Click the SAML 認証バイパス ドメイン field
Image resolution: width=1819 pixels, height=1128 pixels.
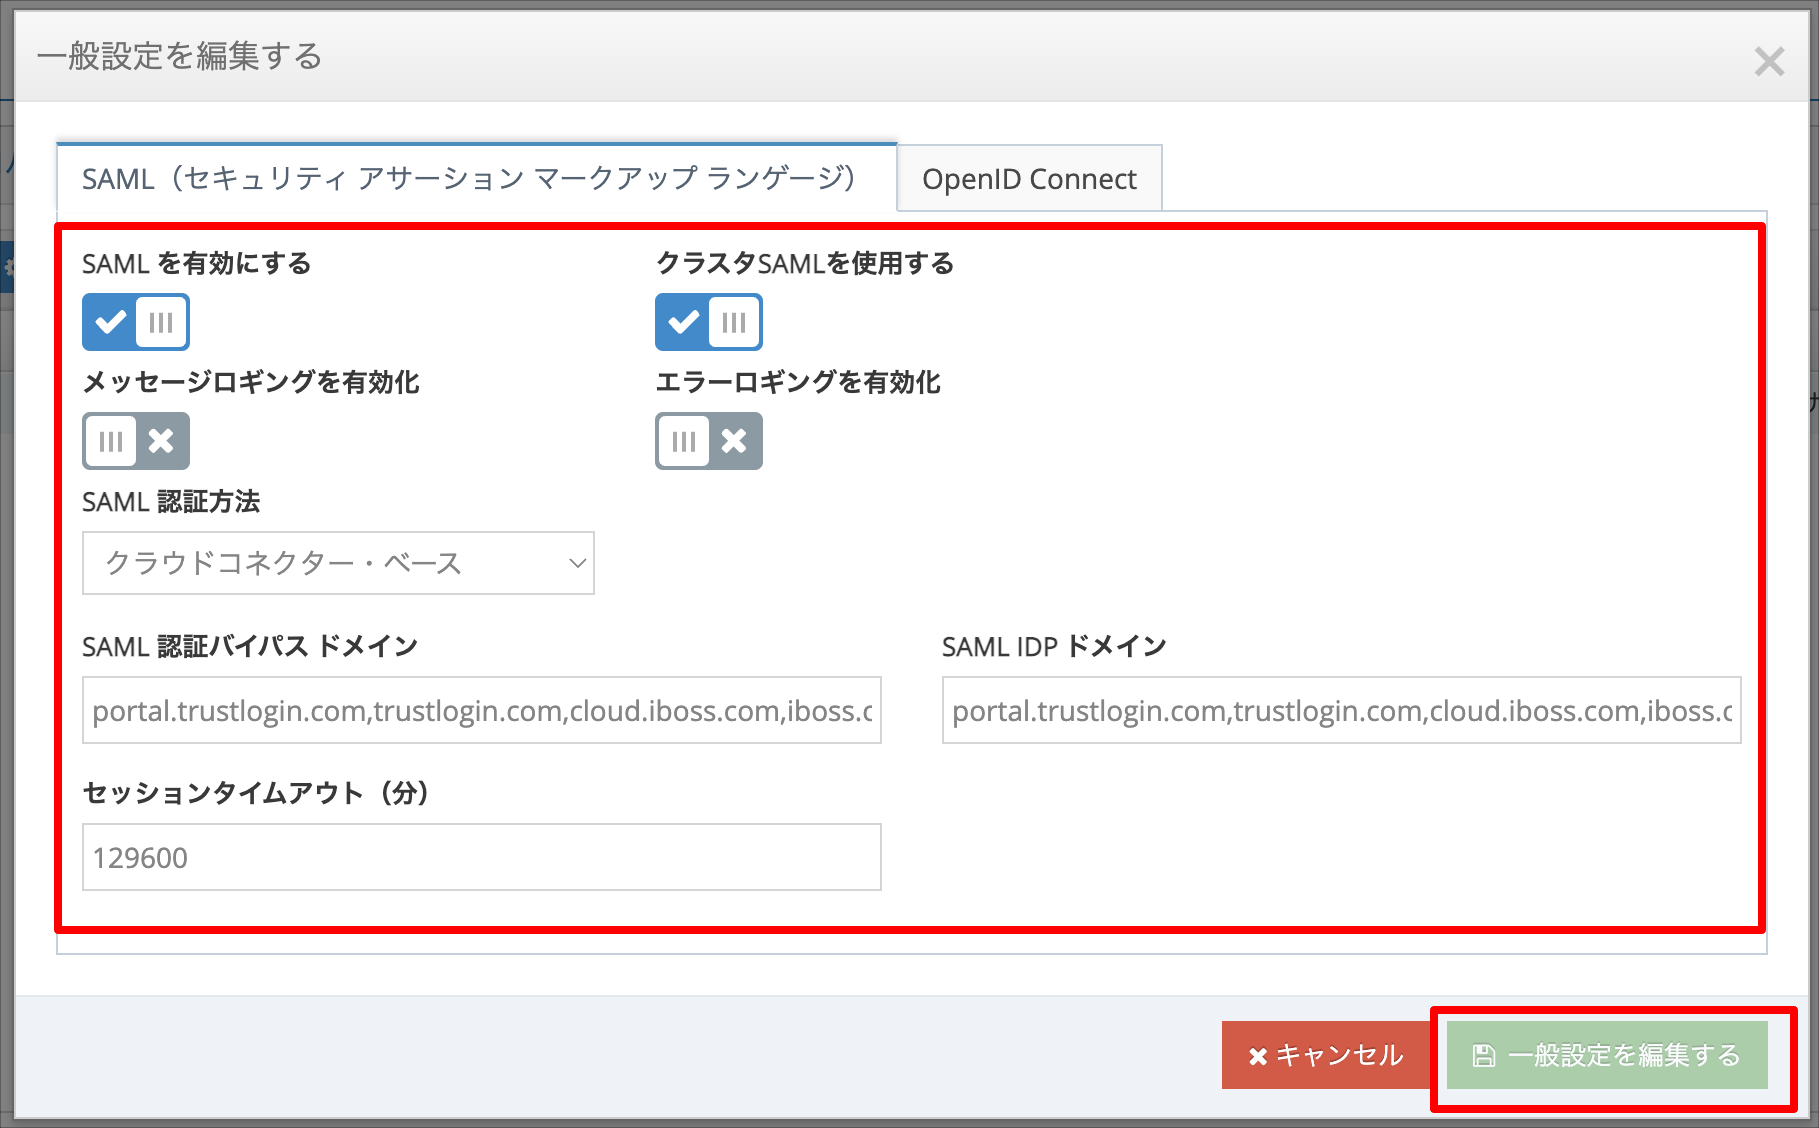click(x=482, y=711)
